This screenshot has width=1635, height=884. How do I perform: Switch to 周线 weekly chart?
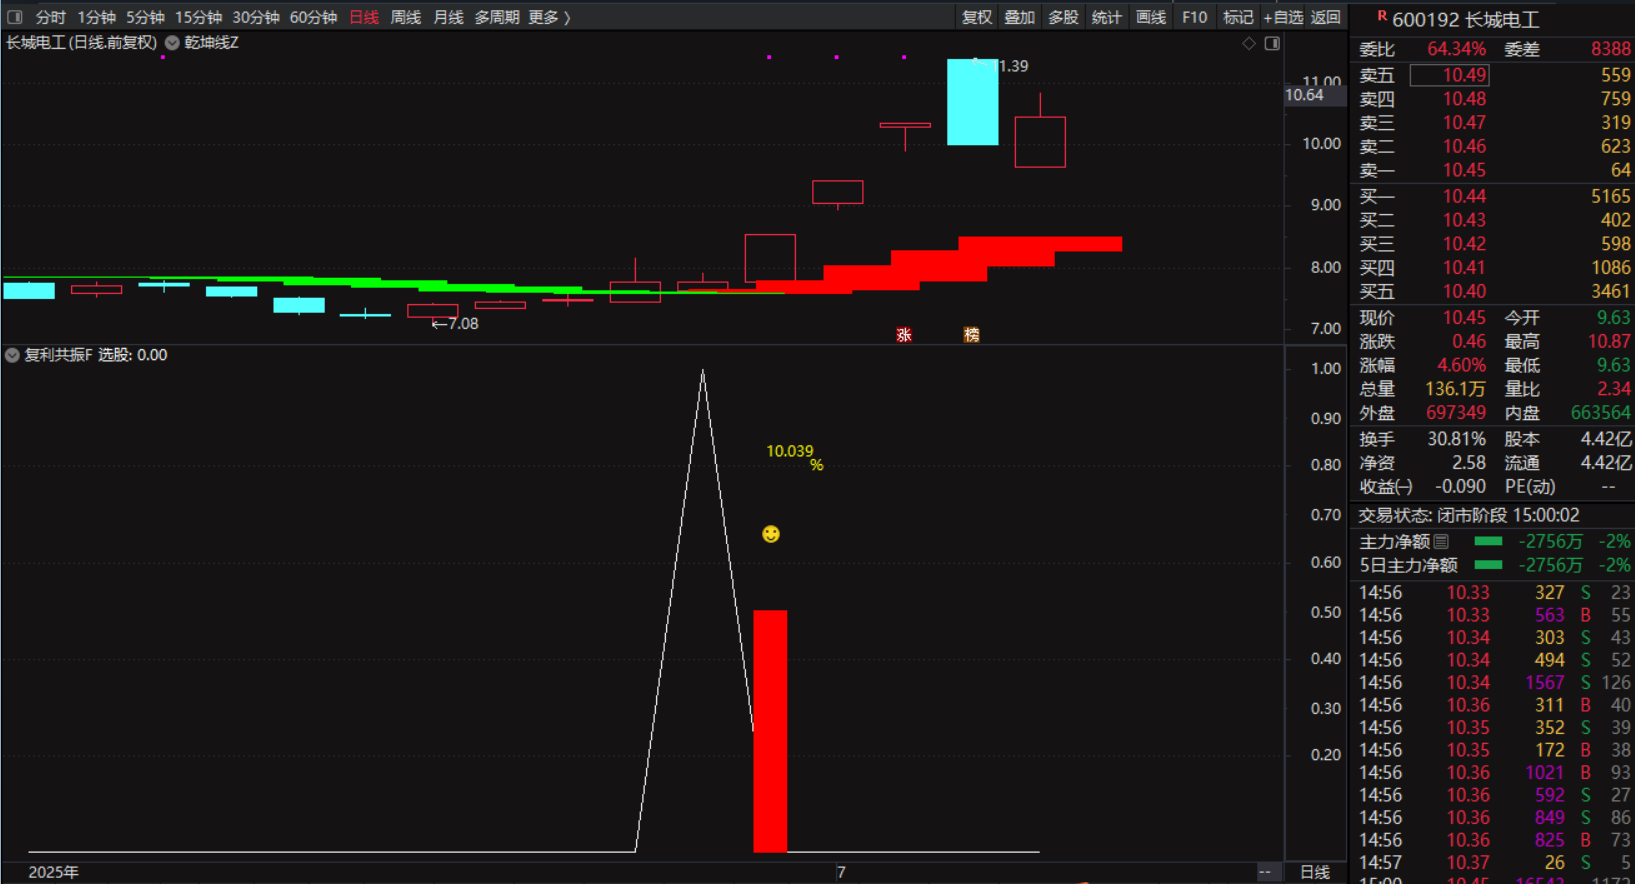405,17
